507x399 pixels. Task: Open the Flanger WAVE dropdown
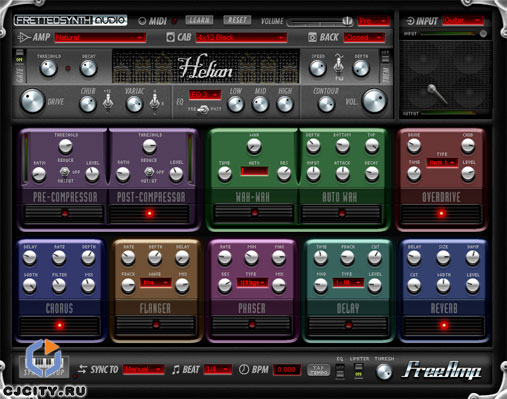155,283
